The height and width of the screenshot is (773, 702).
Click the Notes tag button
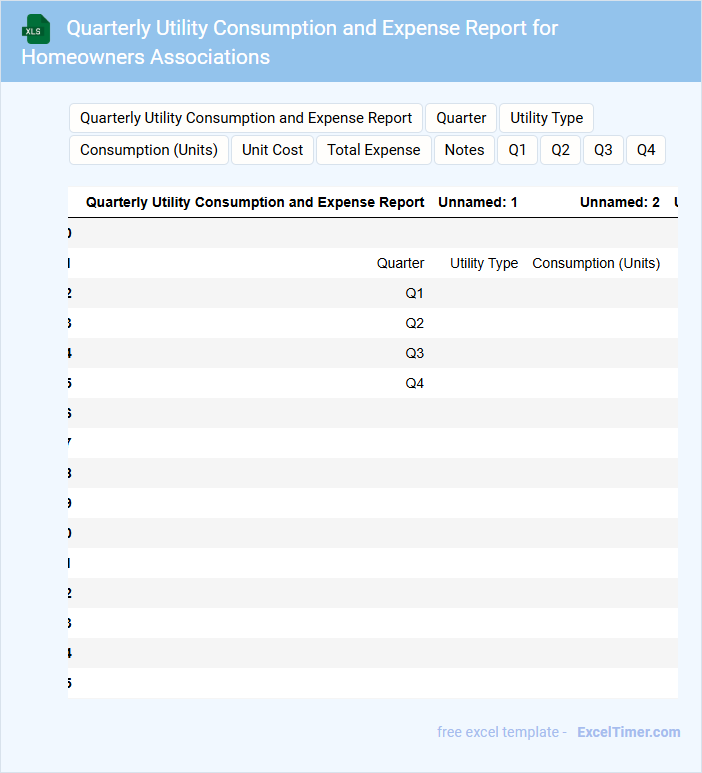click(x=464, y=150)
